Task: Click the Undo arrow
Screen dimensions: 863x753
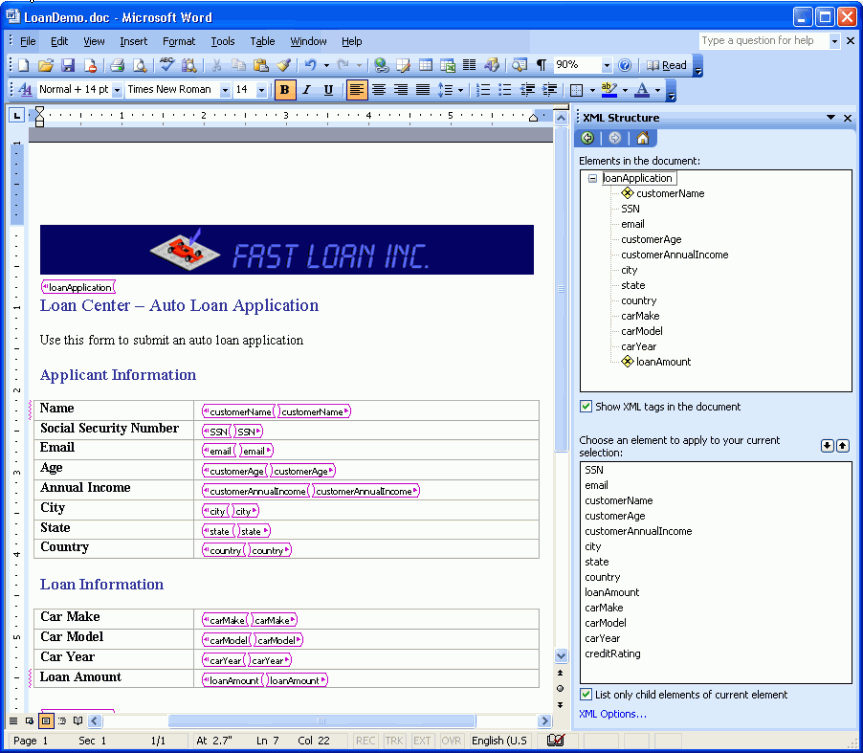Action: tap(310, 66)
